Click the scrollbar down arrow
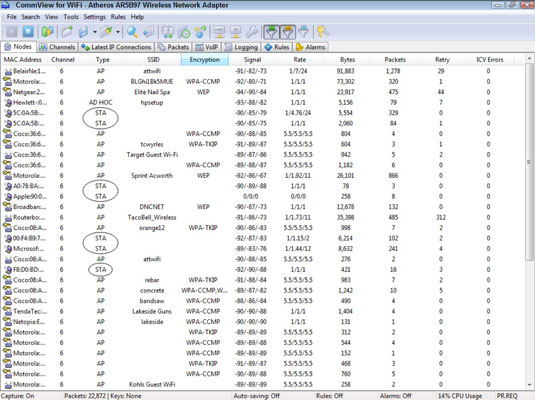 coord(529,385)
